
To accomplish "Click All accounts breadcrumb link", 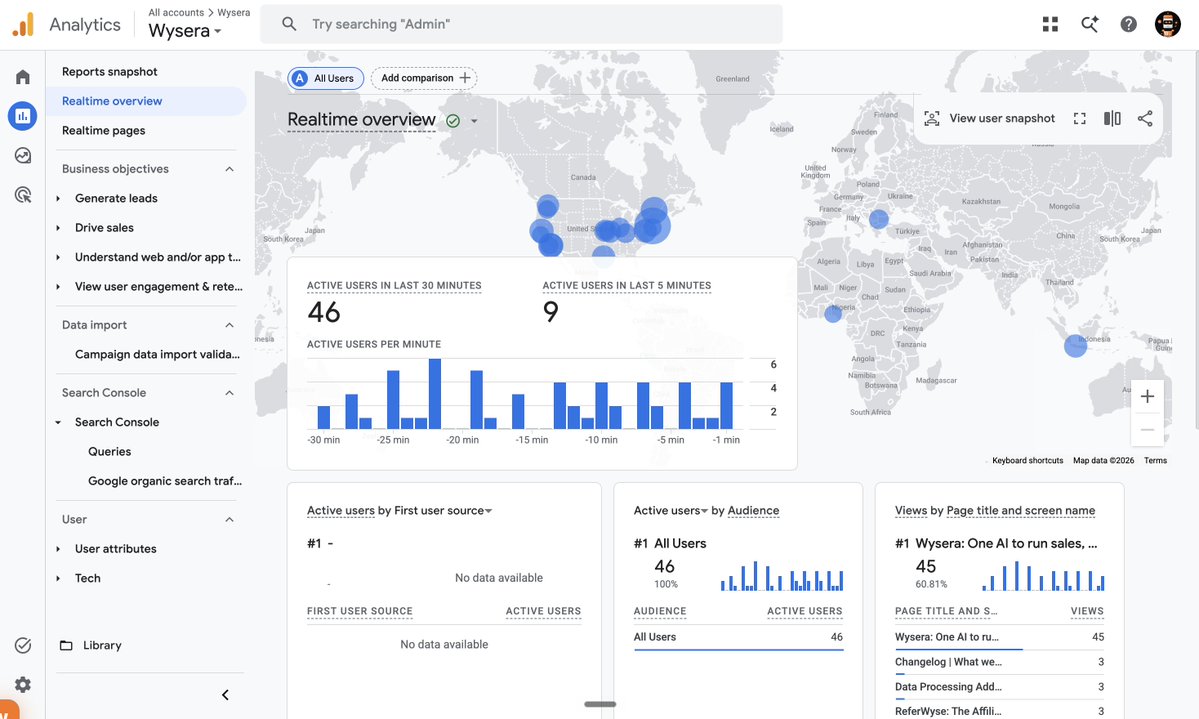I will point(176,12).
